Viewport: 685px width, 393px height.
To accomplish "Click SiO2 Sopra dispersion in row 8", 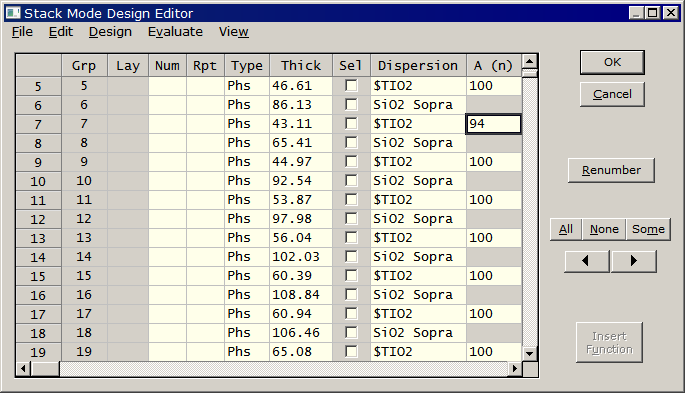I will [418, 143].
